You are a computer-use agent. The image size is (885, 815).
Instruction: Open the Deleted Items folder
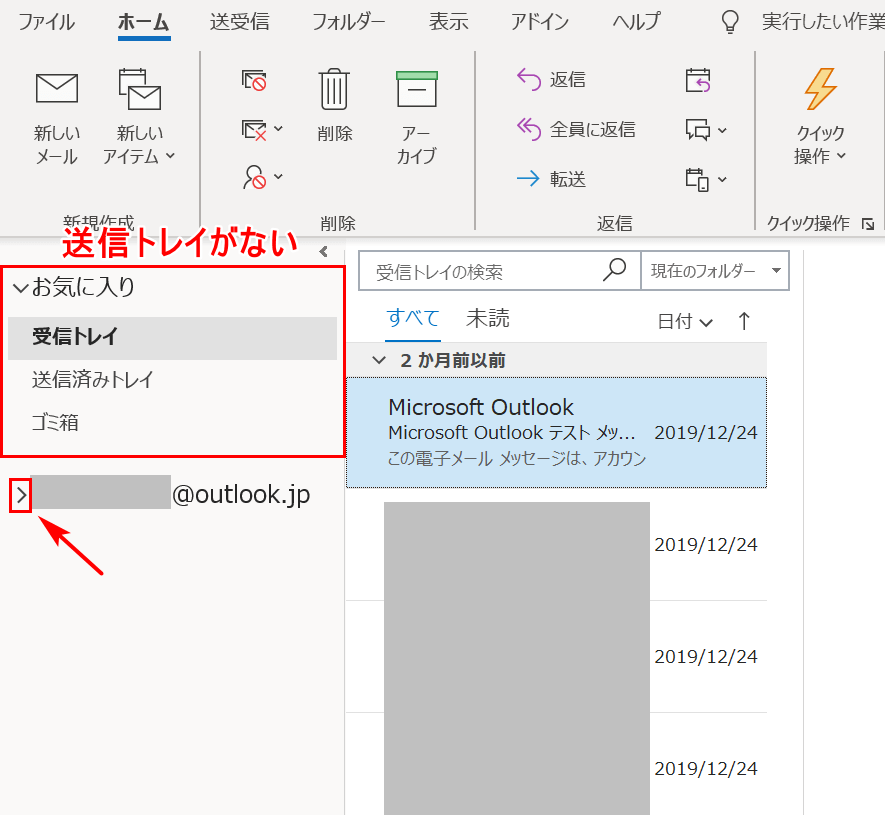[55, 423]
